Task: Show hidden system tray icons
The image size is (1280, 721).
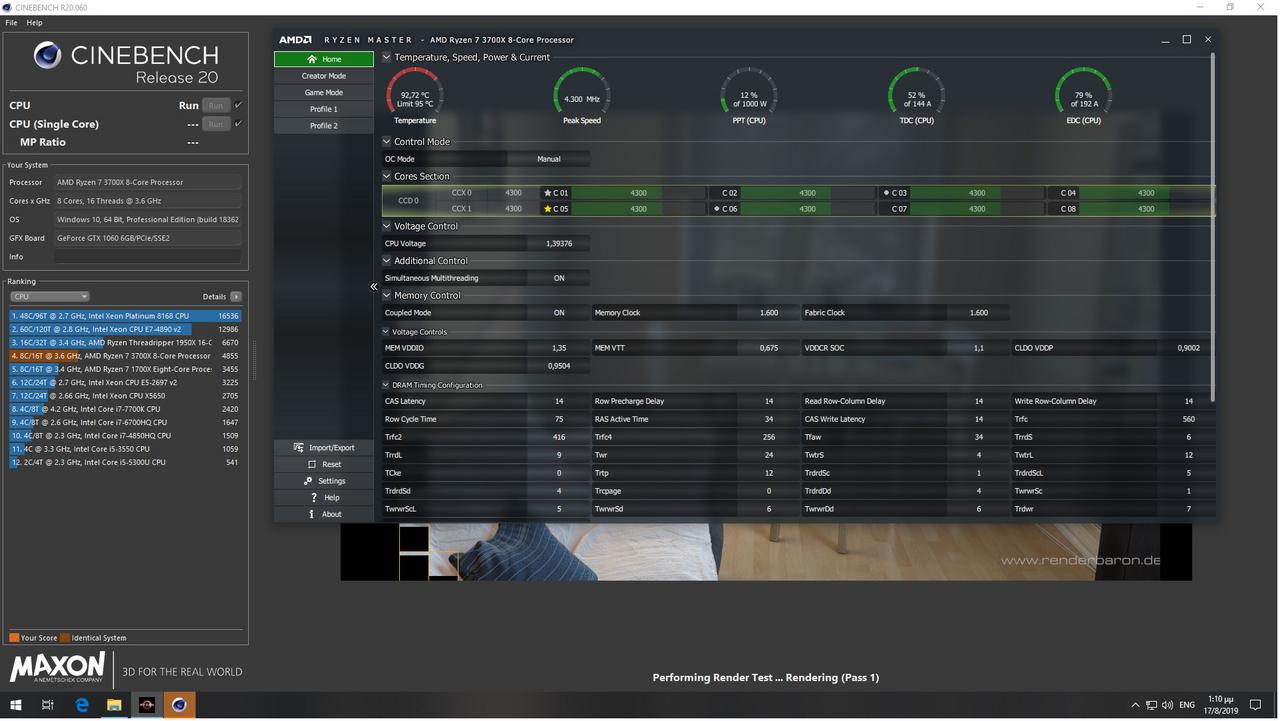Action: 1135,705
